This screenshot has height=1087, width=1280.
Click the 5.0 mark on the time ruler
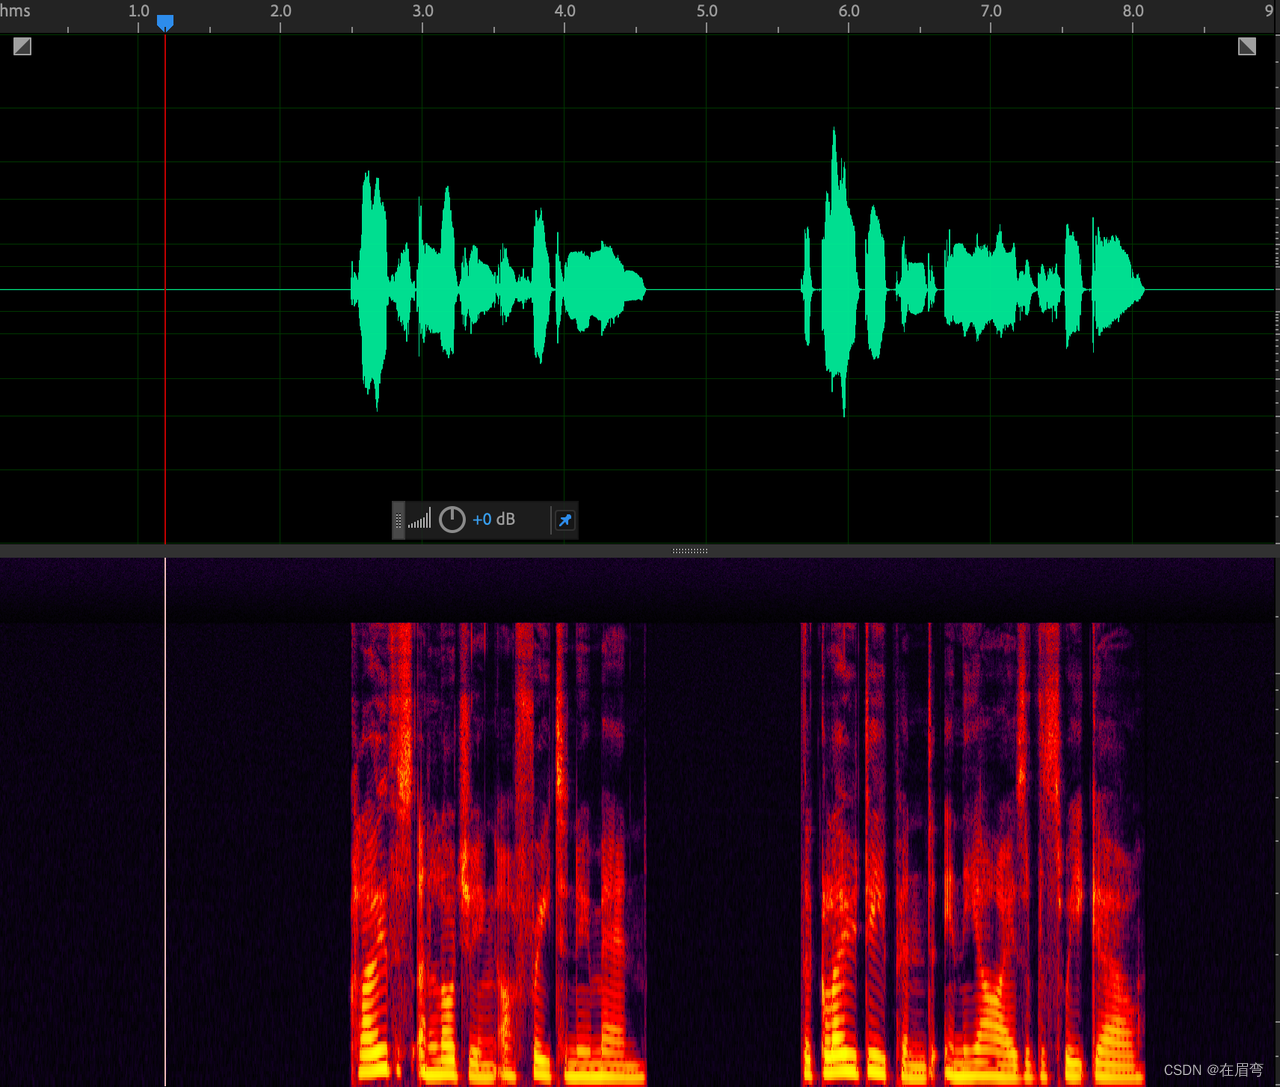pos(707,11)
